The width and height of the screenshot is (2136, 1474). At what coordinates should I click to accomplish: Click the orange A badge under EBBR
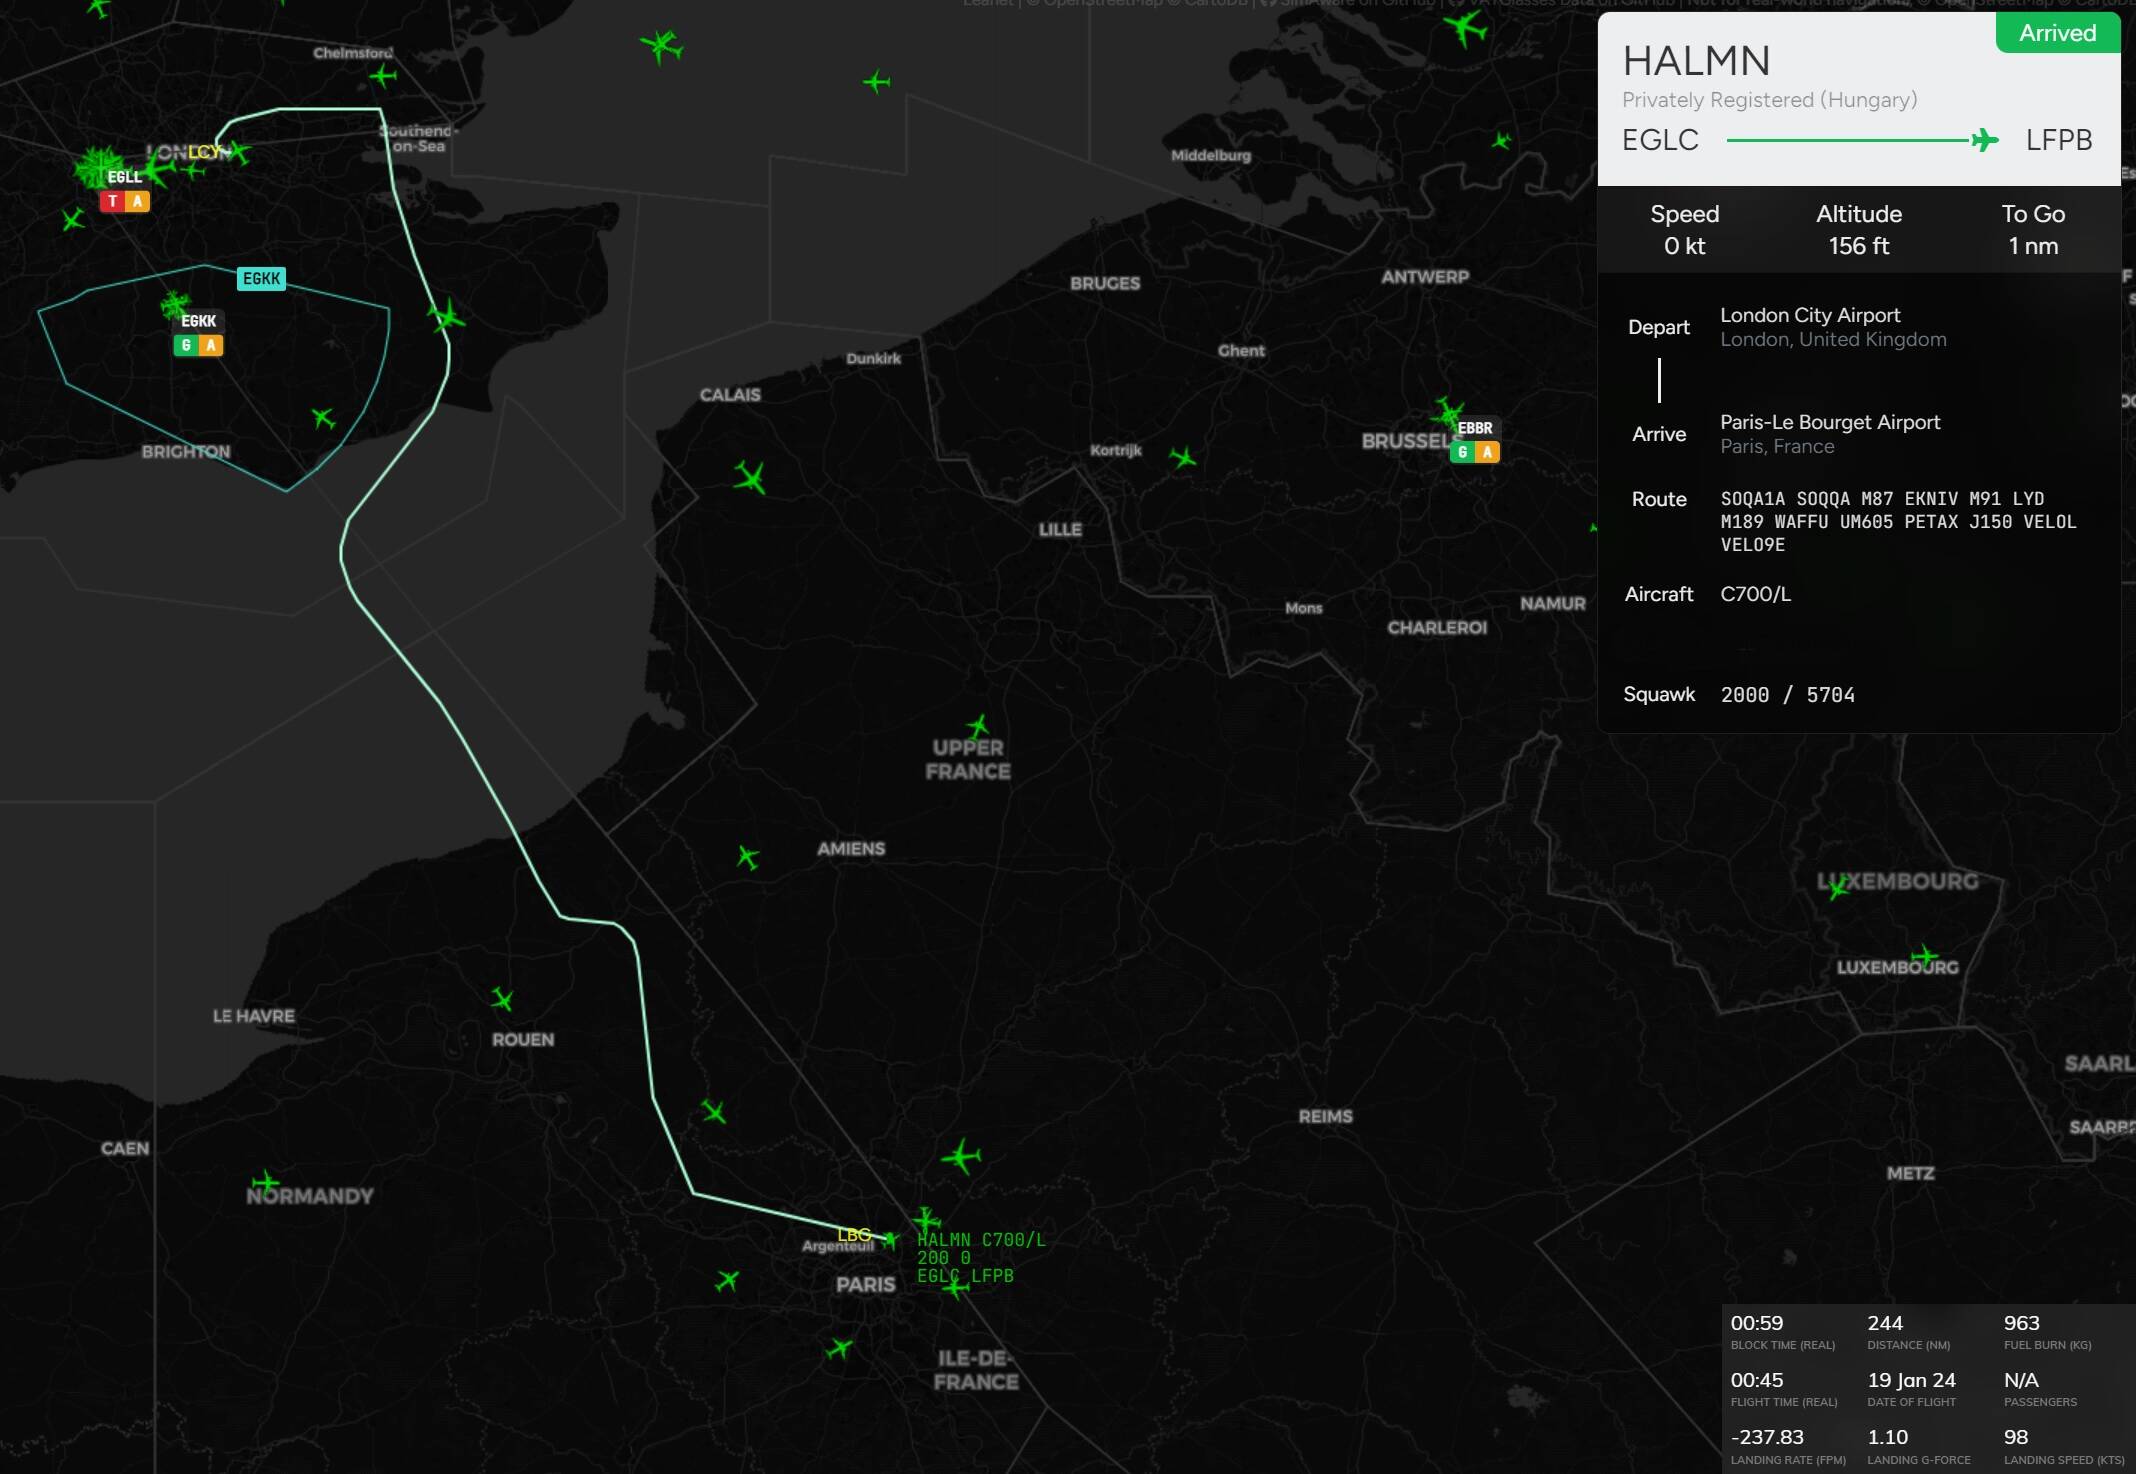[x=1487, y=452]
